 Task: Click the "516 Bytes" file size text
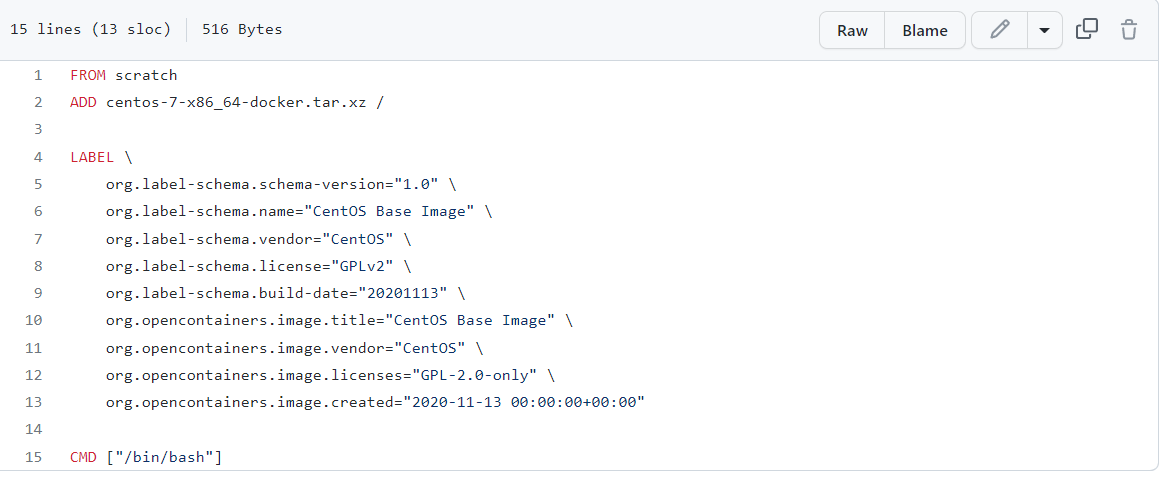tap(242, 30)
